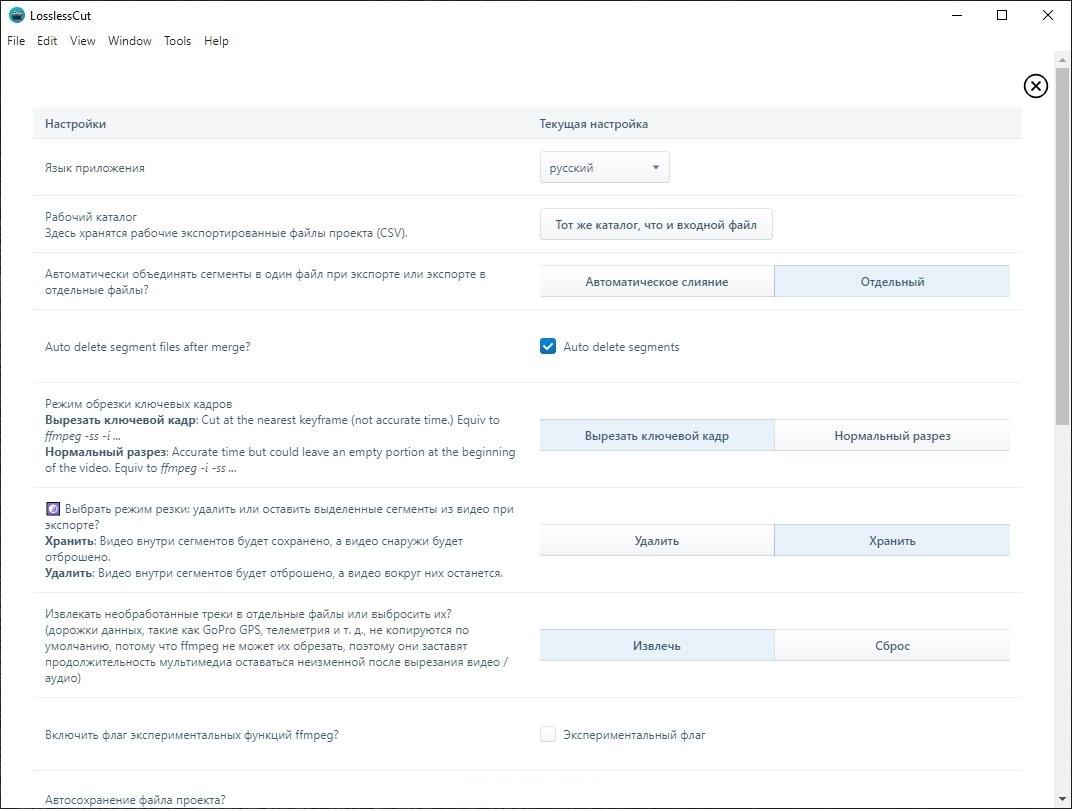Choose Вырезать ключевой кадр mode
1072x809 pixels.
pyautogui.click(x=656, y=436)
